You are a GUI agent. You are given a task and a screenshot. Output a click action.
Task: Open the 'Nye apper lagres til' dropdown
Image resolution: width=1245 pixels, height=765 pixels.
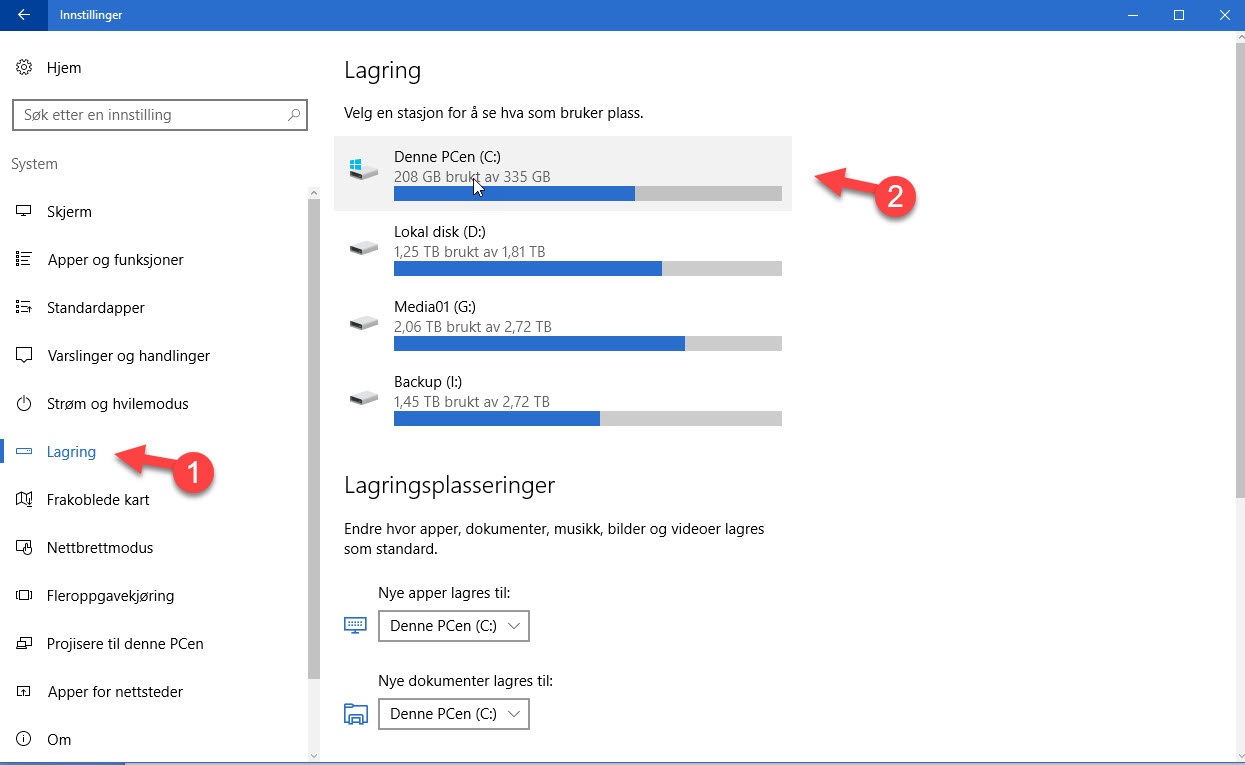[x=453, y=626]
